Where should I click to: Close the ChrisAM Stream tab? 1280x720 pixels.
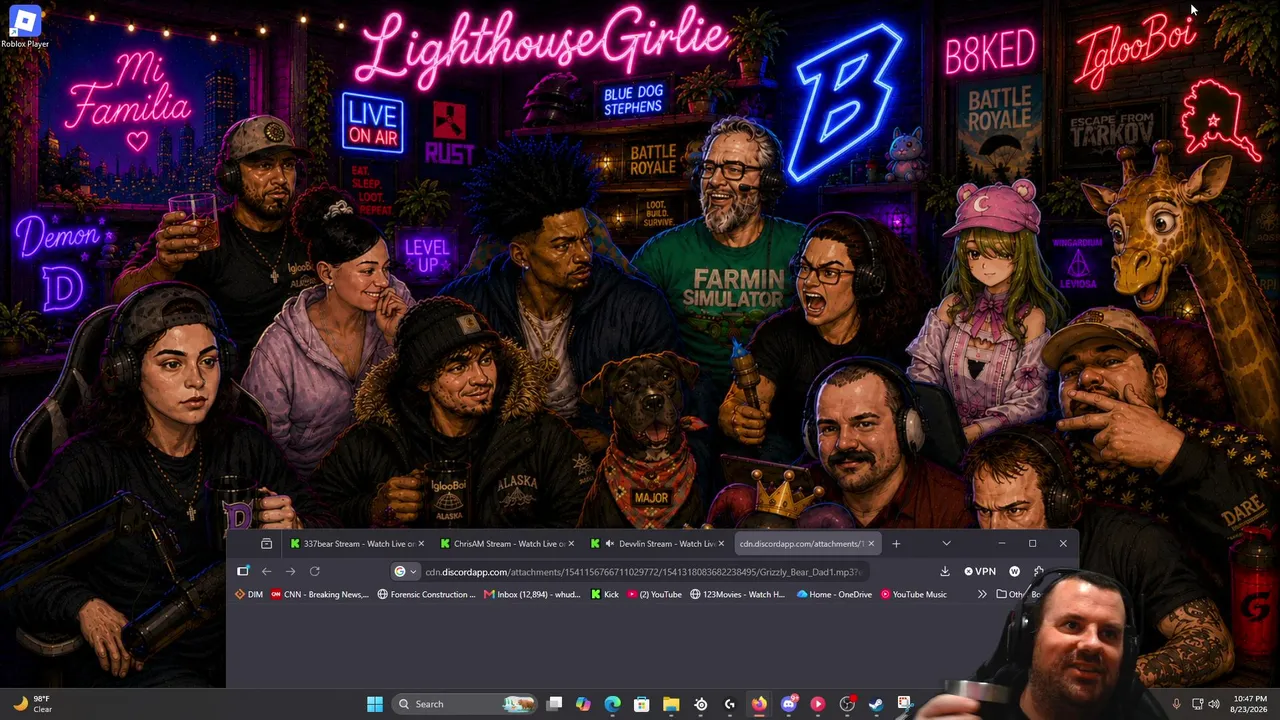[571, 544]
